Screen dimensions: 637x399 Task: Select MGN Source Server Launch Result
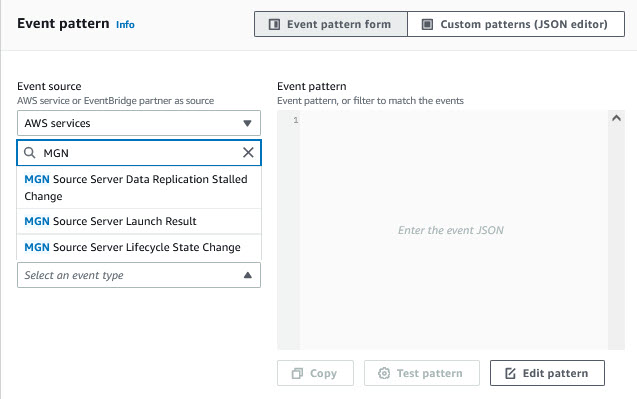139,221
